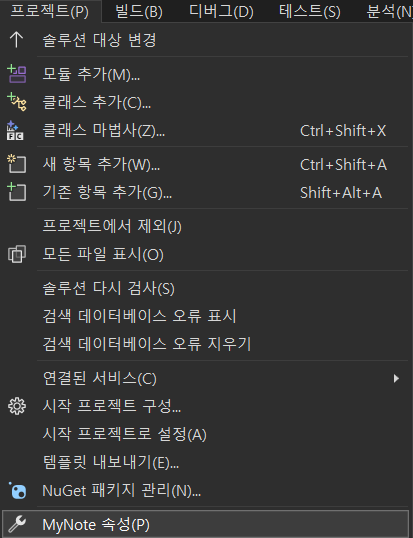Click the up-arrow icon for 솔루션 대상 변경
Screen dimensions: 413x538
pos(16,40)
